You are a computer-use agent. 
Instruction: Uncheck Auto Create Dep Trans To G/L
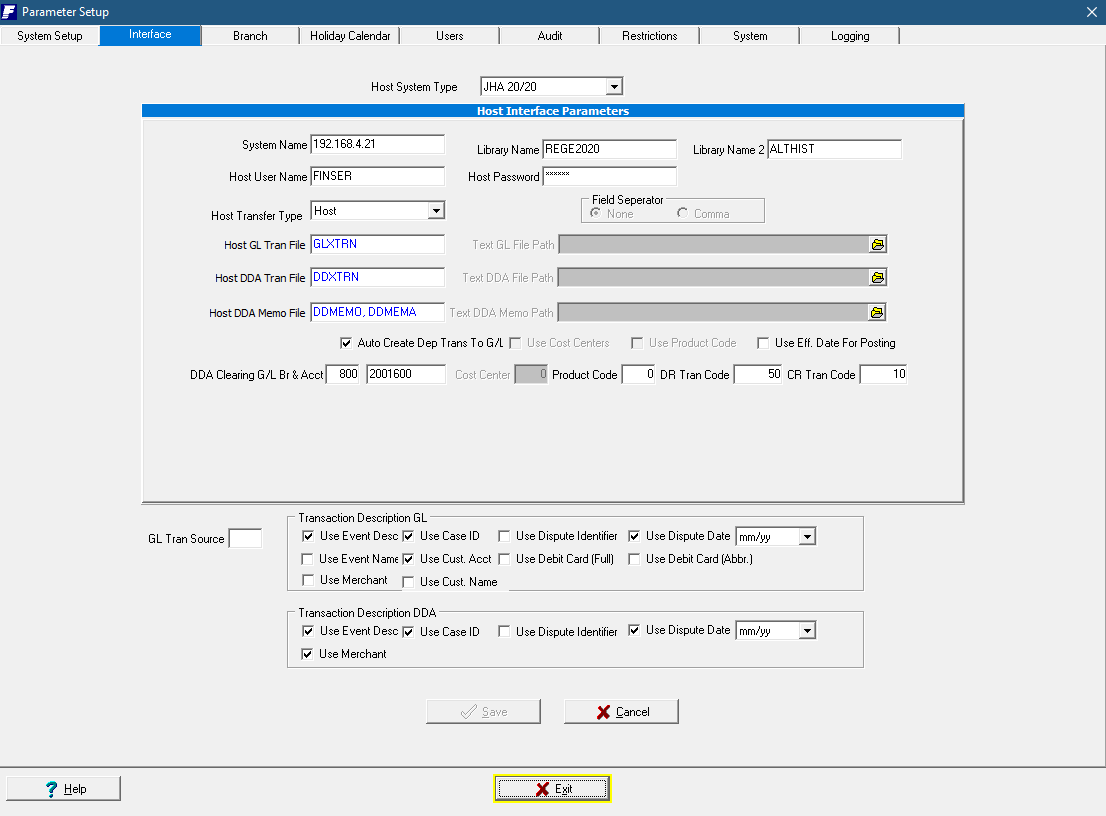[x=347, y=343]
